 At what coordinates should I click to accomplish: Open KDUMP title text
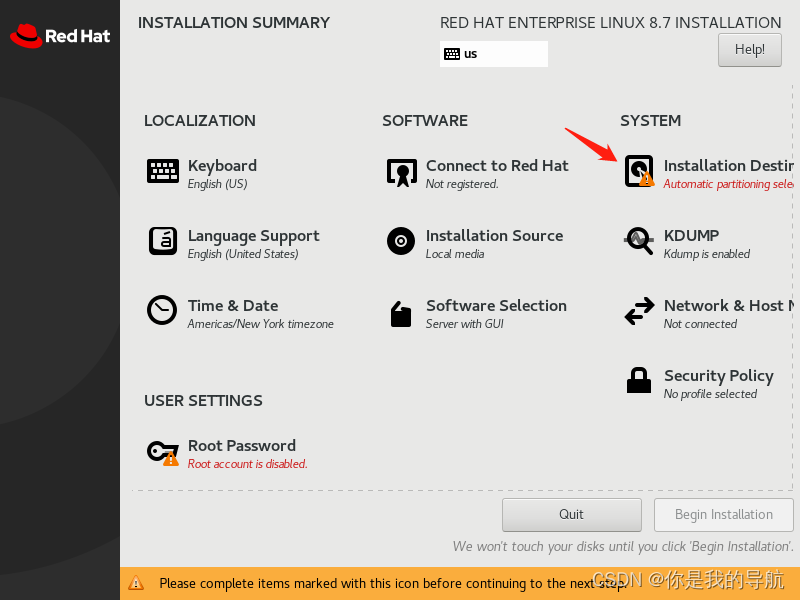click(691, 236)
